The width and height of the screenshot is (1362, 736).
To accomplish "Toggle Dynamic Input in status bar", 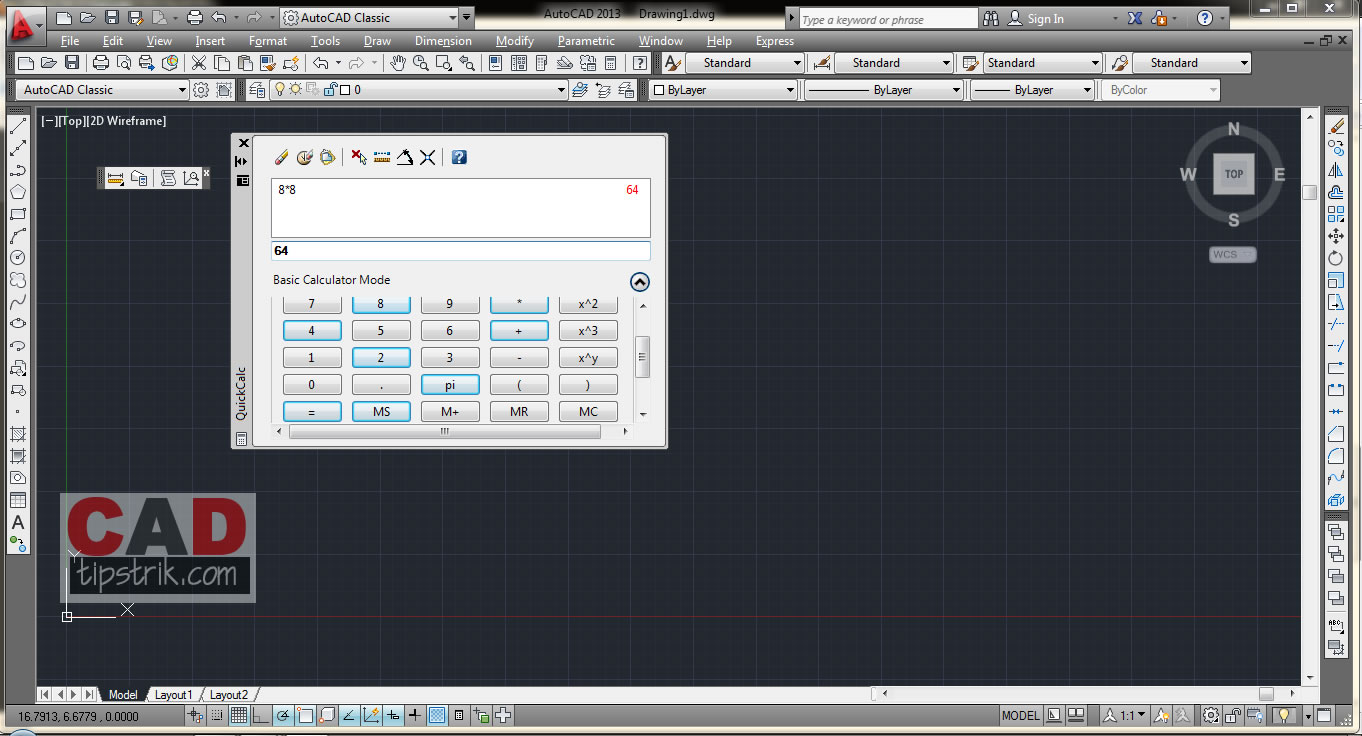I will [x=393, y=716].
